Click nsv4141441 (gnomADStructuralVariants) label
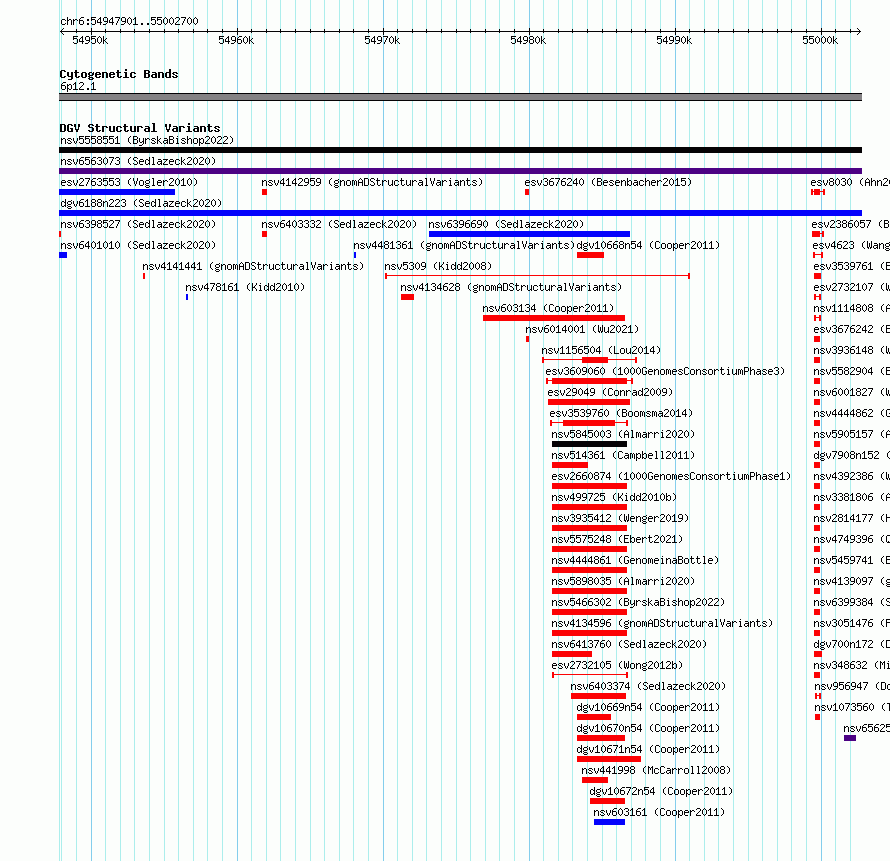The height and width of the screenshot is (861, 890). coord(253,266)
